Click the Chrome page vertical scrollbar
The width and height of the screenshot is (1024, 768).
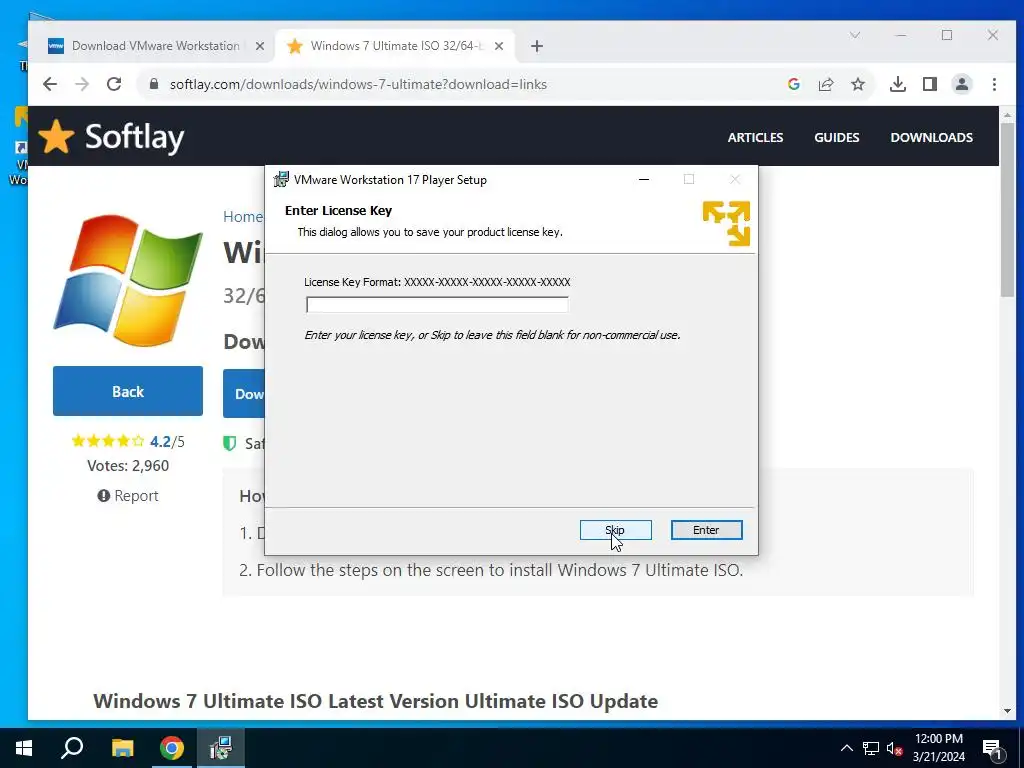tap(1007, 209)
